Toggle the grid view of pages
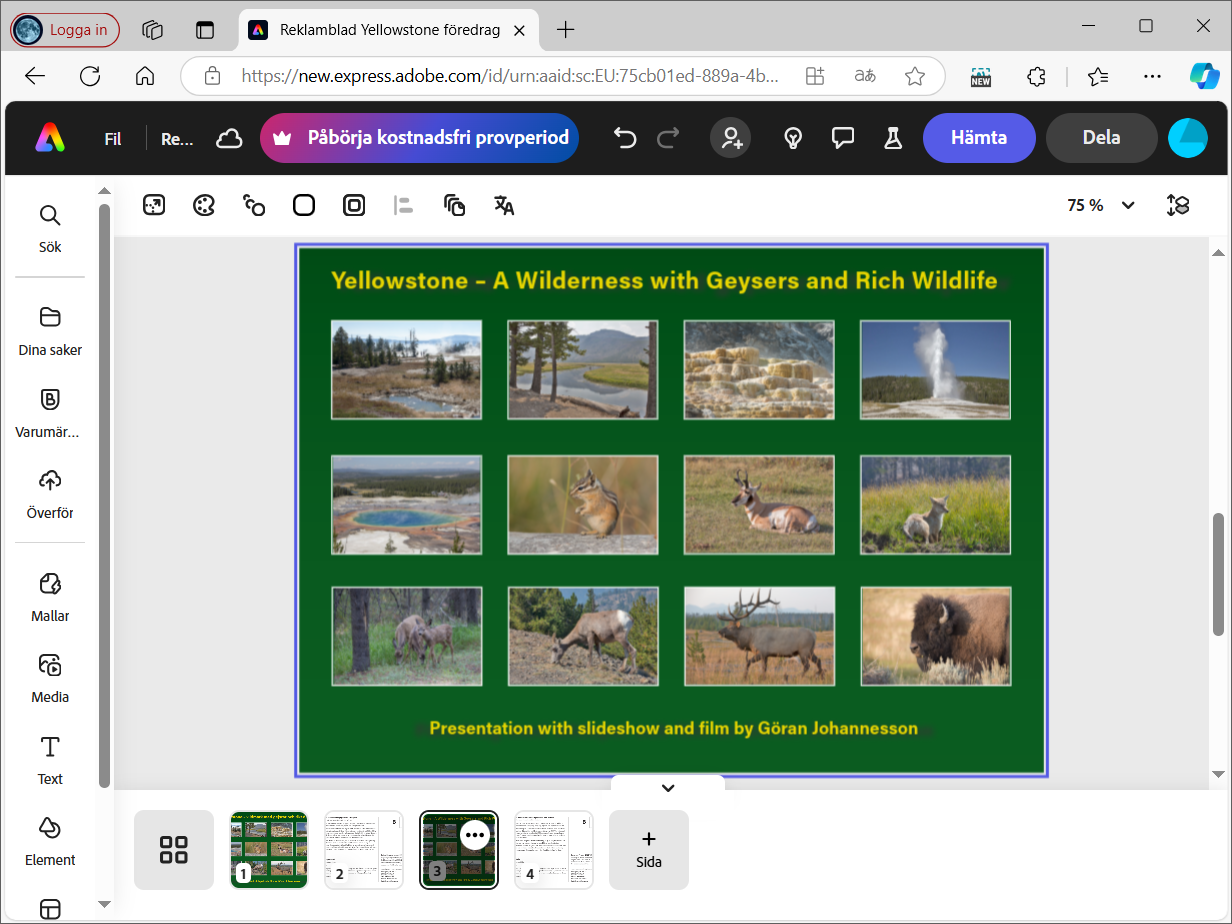 [x=174, y=850]
